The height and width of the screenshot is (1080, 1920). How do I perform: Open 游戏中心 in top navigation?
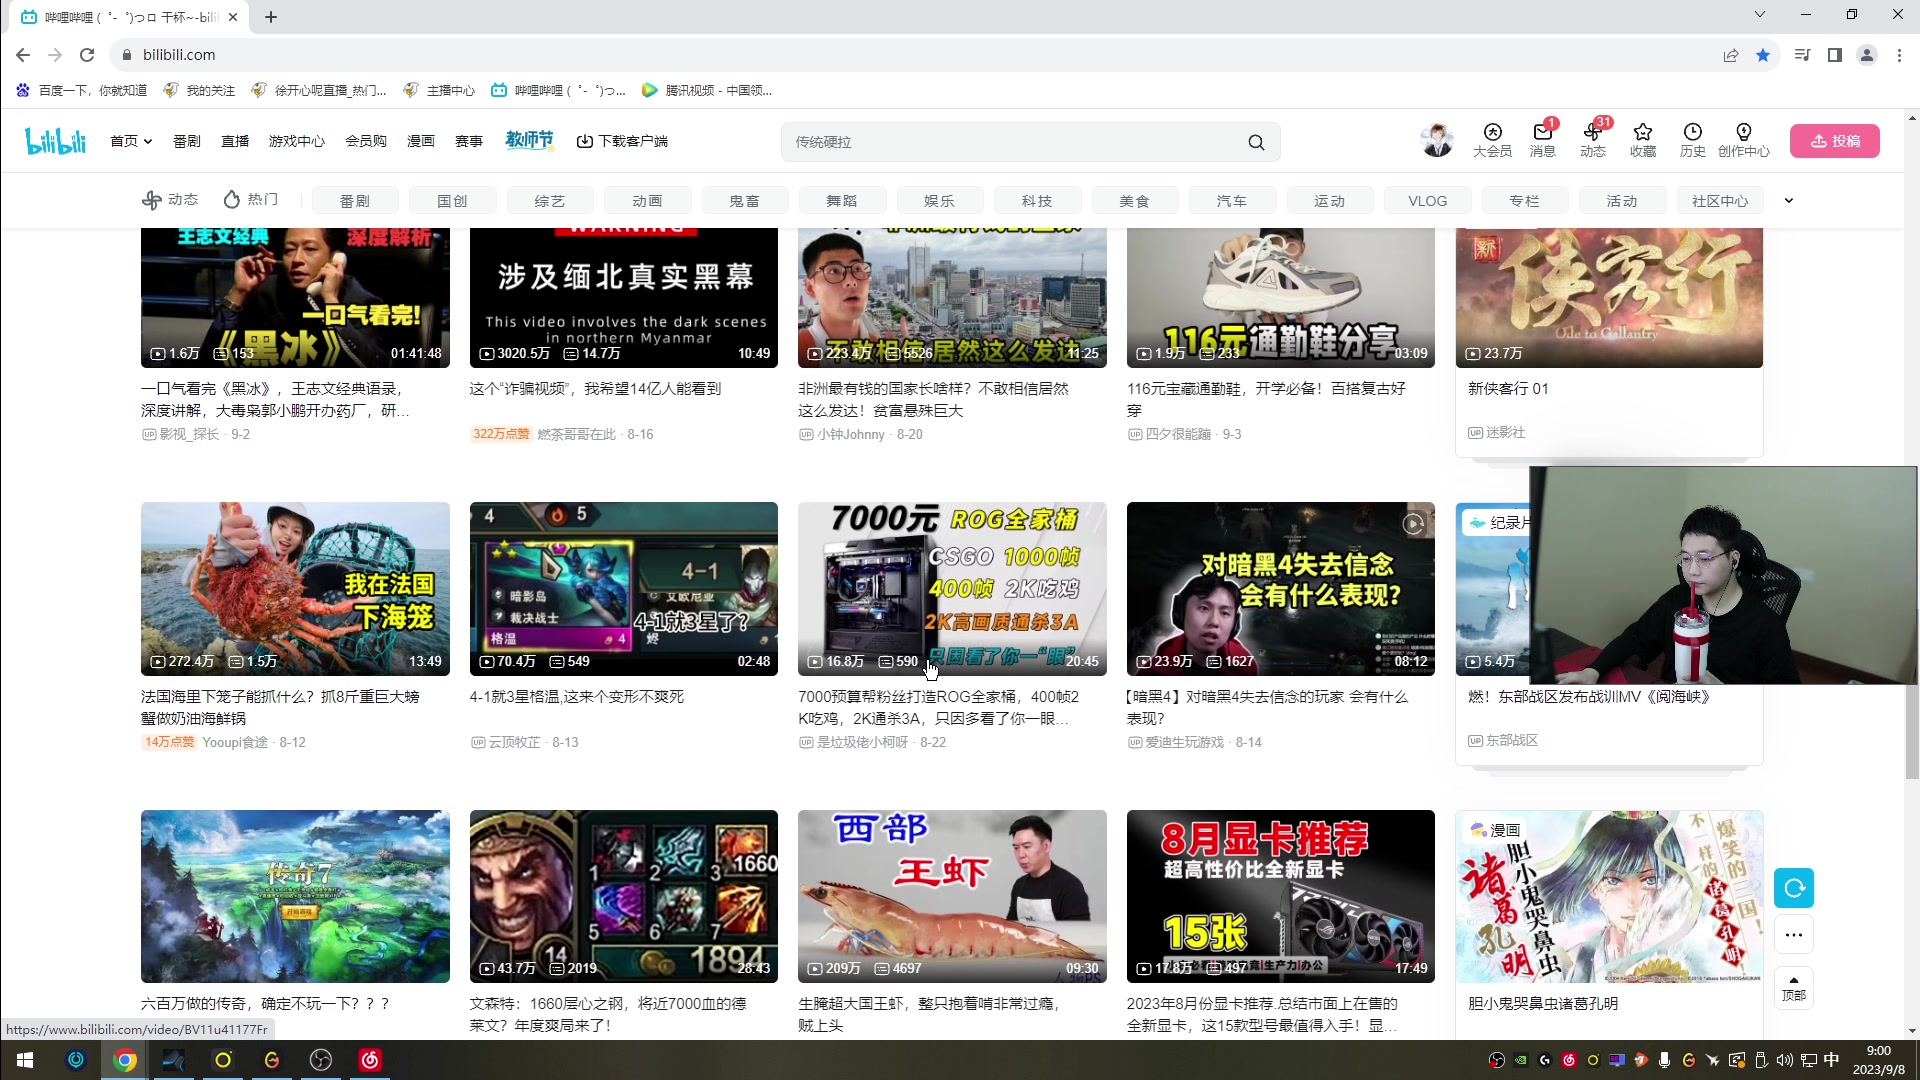tap(297, 141)
